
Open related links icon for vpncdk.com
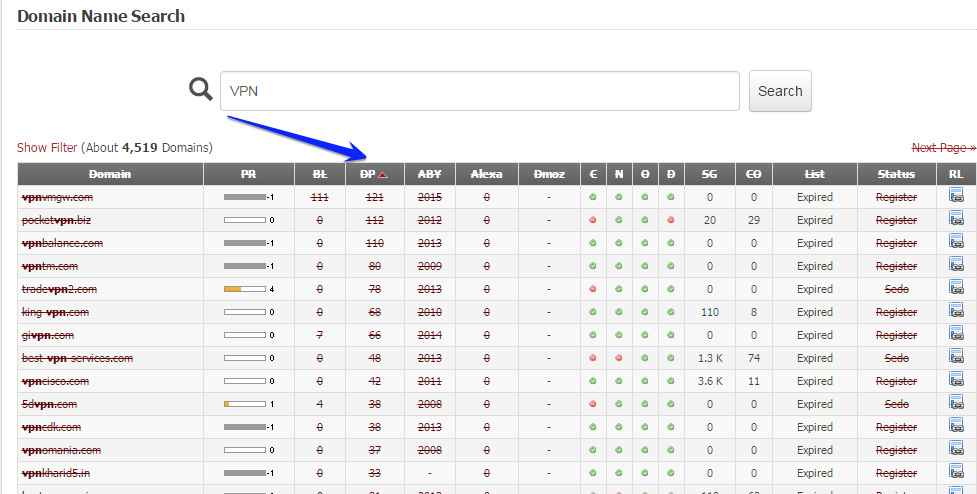point(956,425)
